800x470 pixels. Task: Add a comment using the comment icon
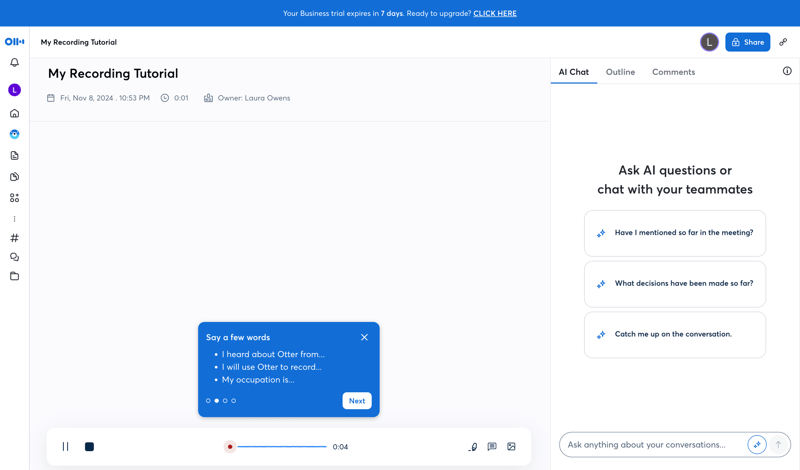(x=492, y=447)
